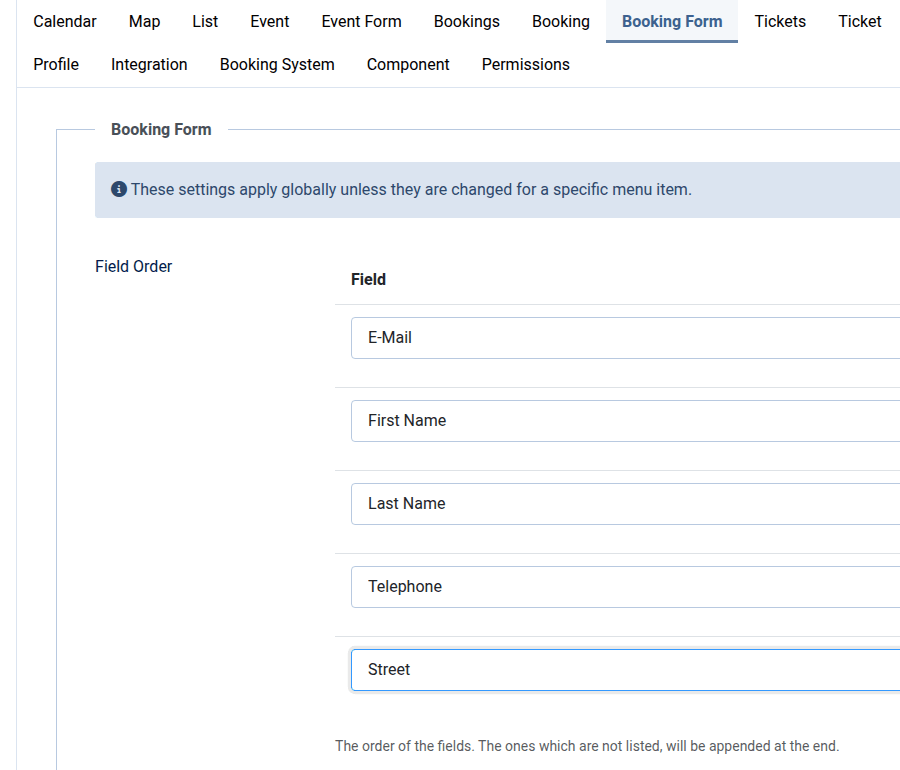Image resolution: width=900 pixels, height=770 pixels.
Task: Open the Bookings (plural) tab
Action: 466,21
